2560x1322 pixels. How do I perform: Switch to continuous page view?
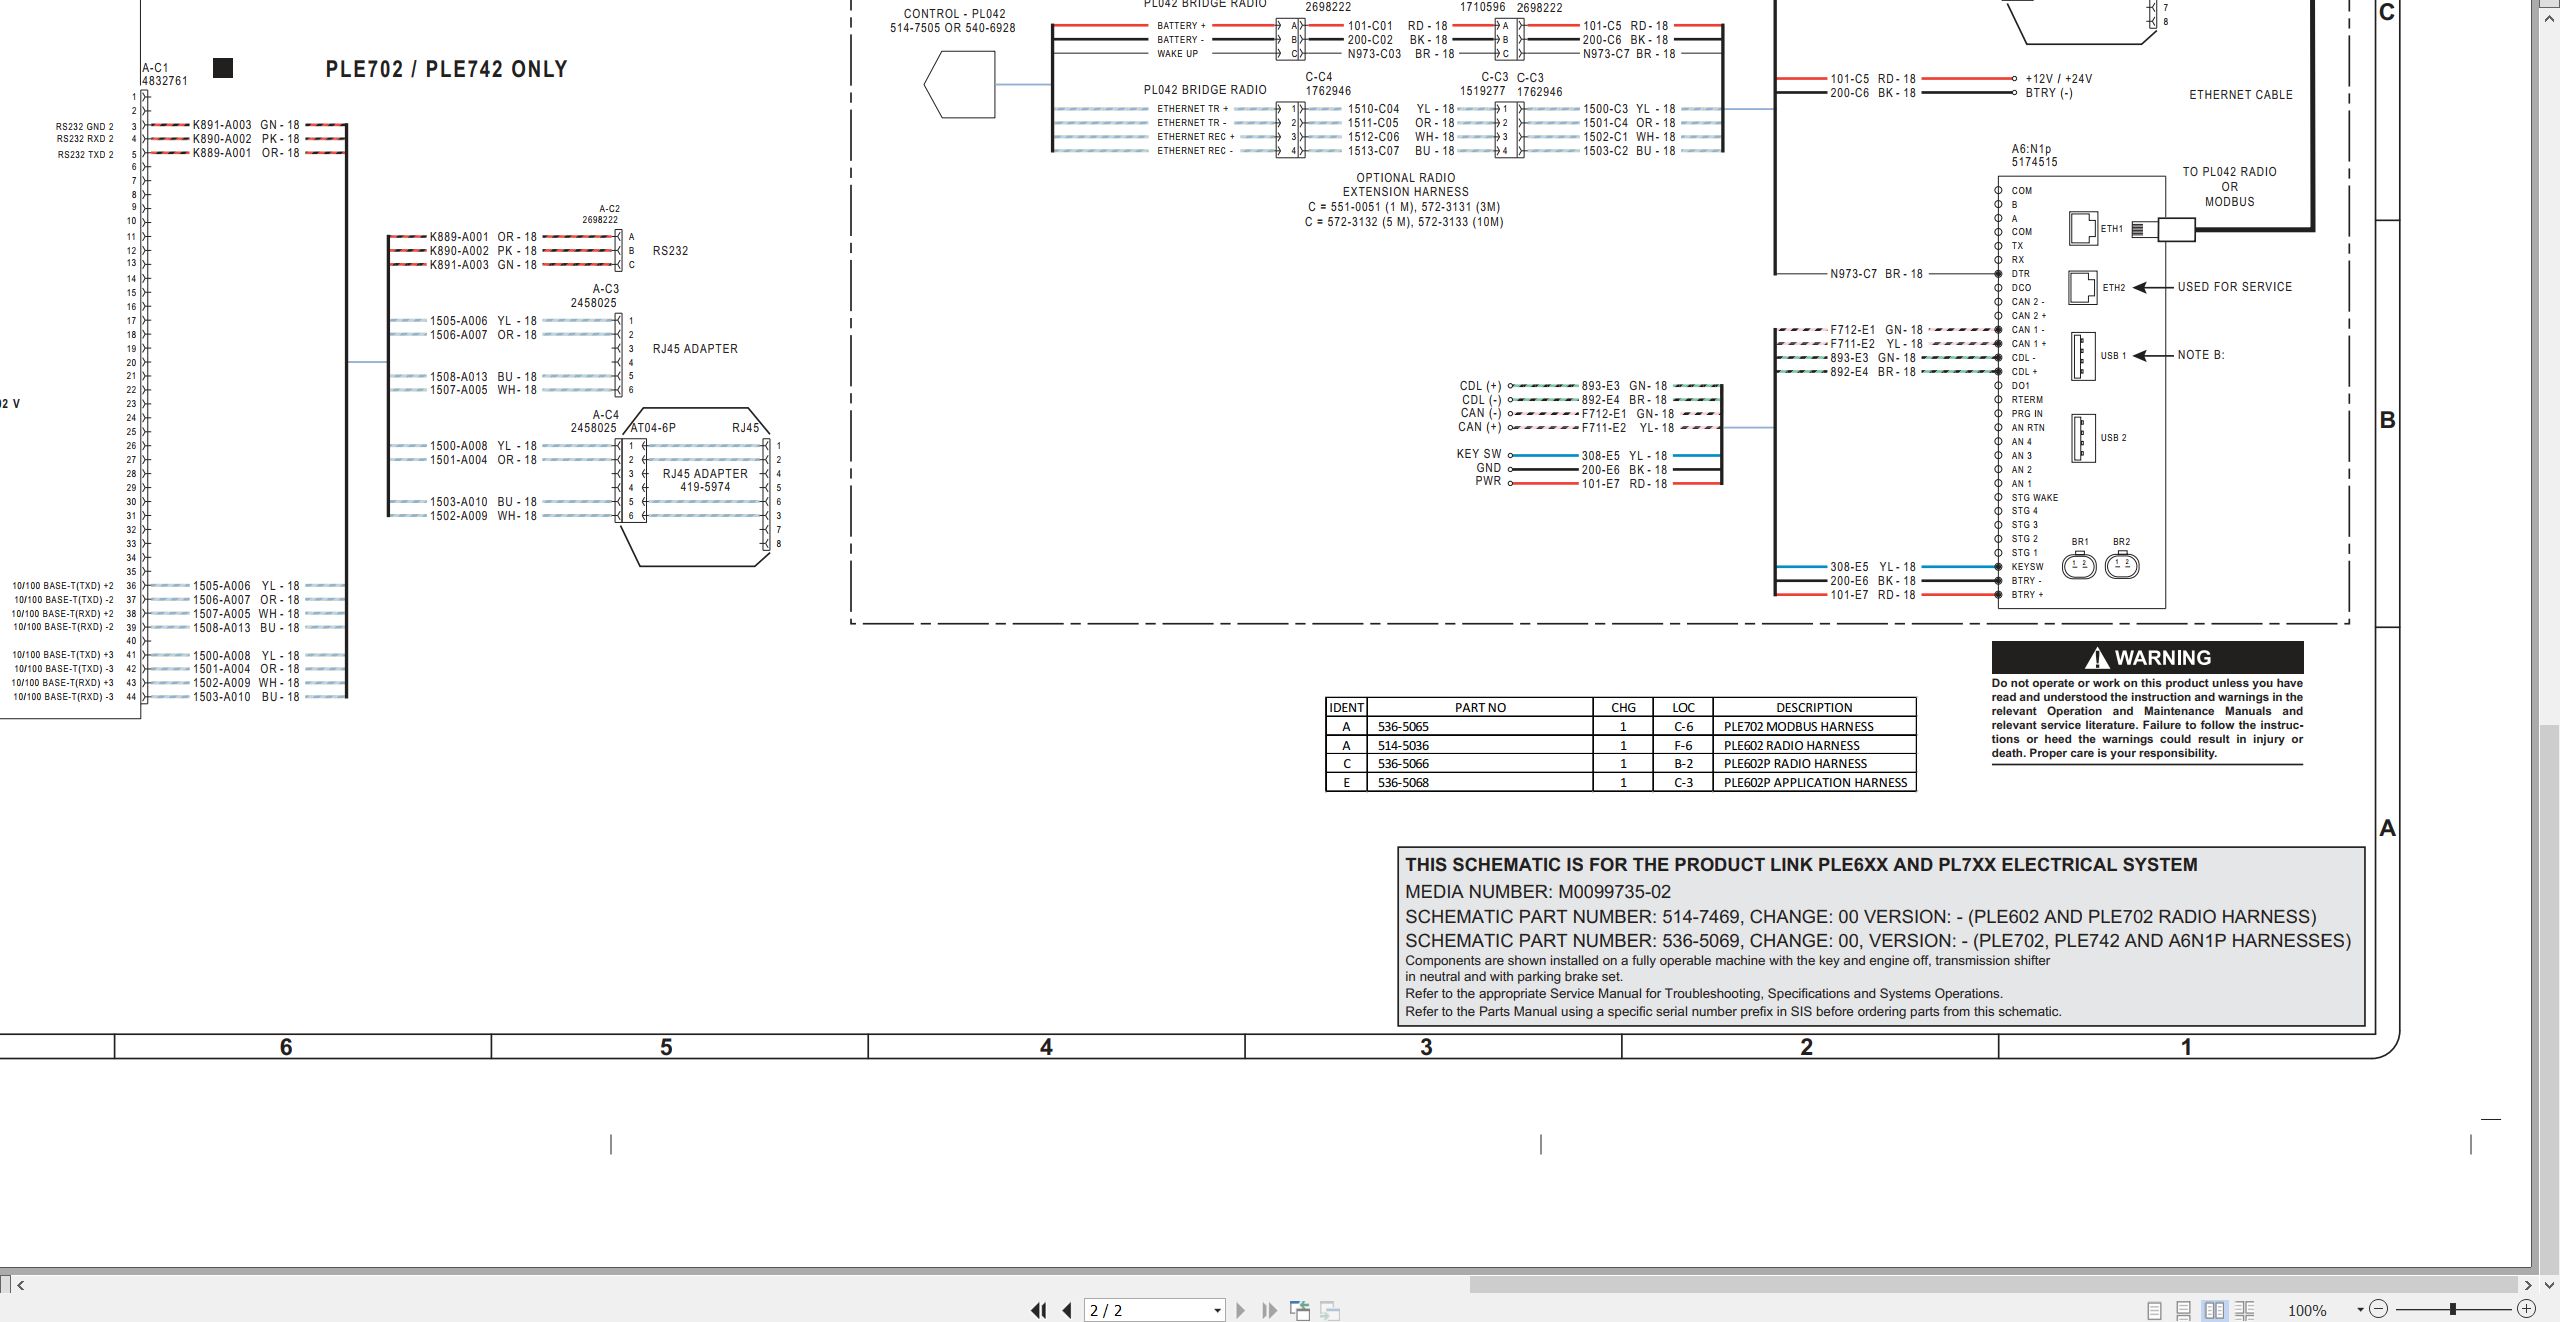click(2184, 1310)
